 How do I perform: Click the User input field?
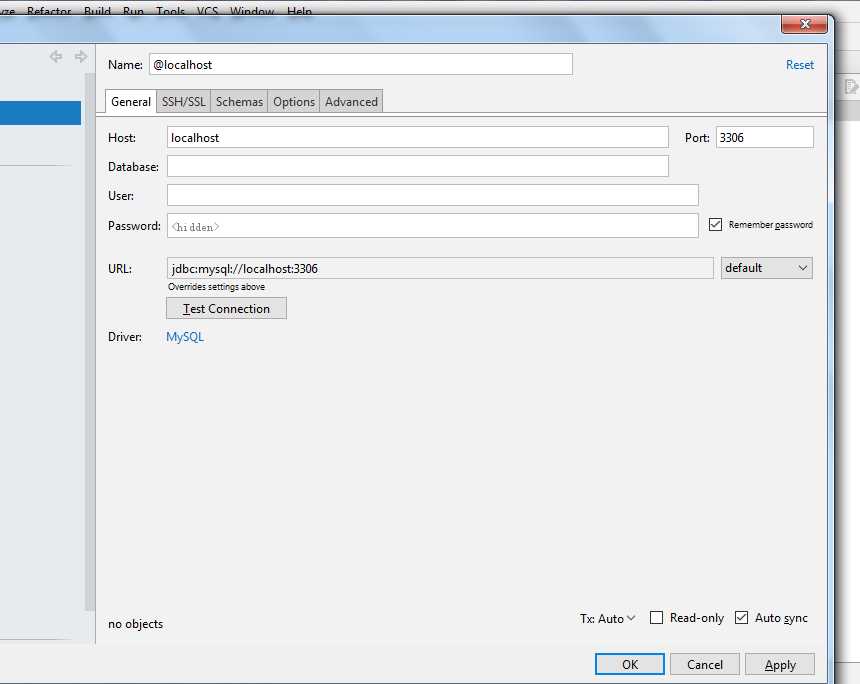[433, 195]
